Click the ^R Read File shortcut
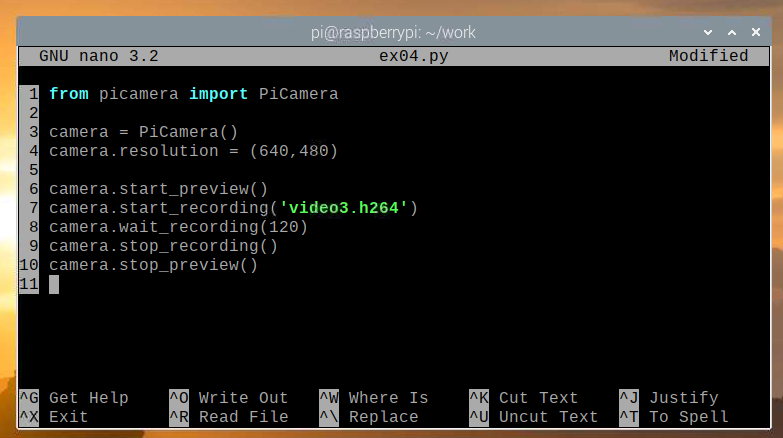 [228, 417]
